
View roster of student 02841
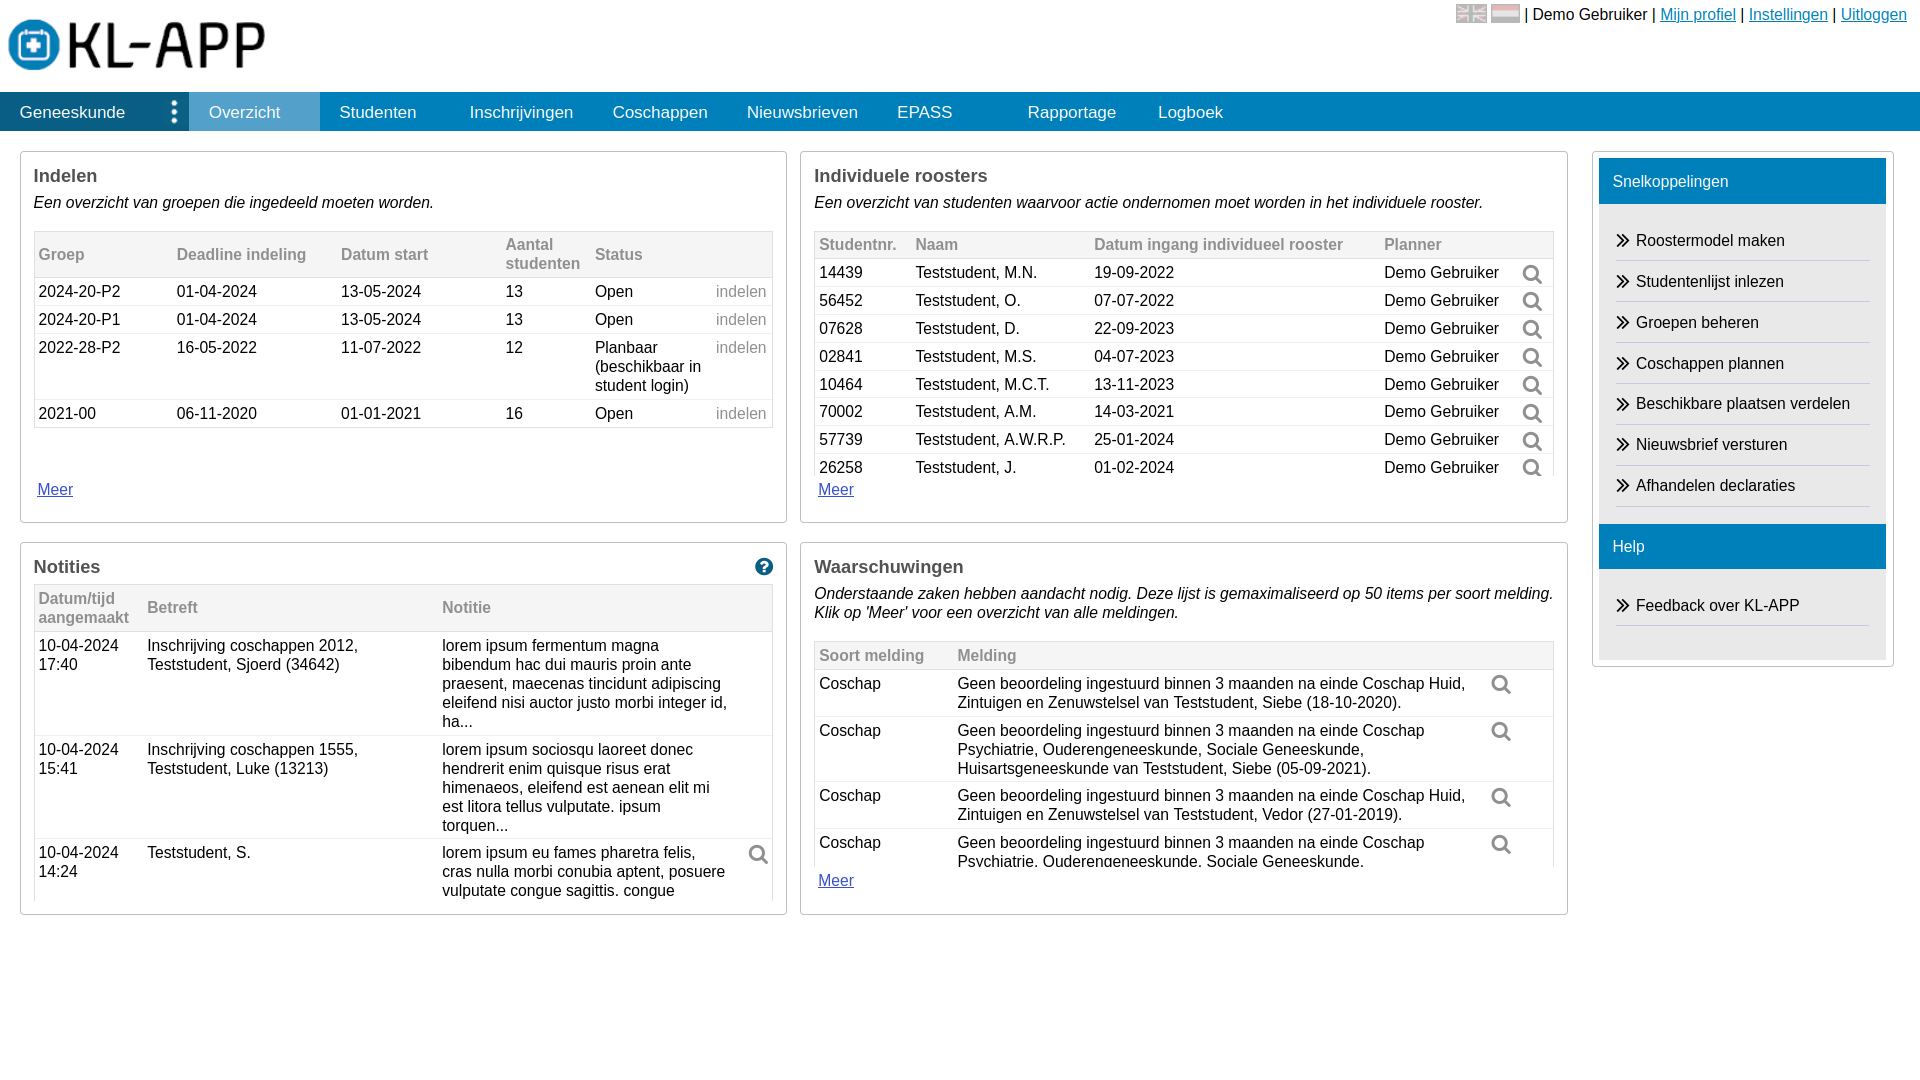tap(1532, 357)
